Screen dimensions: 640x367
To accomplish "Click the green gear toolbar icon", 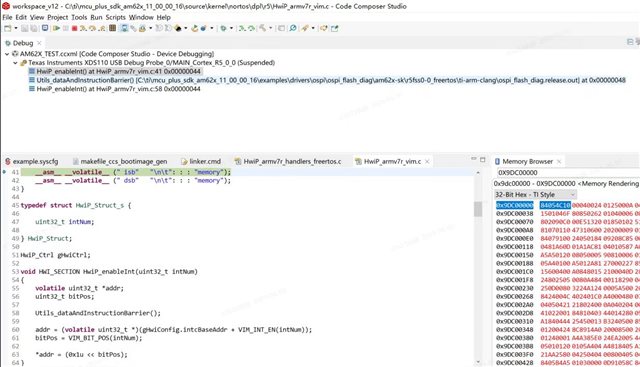I will pyautogui.click(x=223, y=28).
